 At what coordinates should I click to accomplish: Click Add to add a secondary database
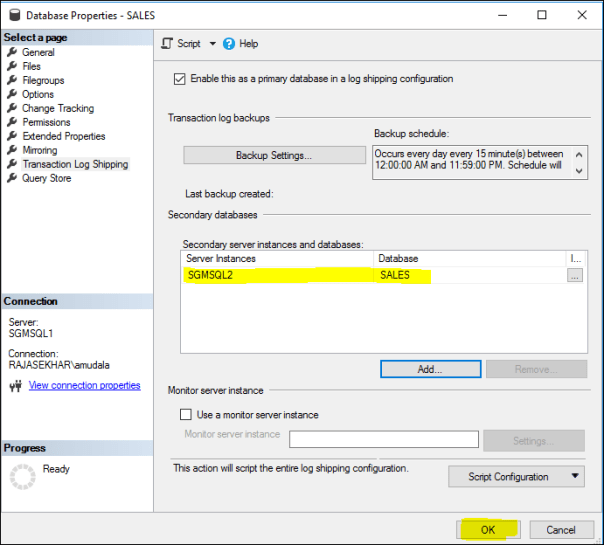[430, 369]
